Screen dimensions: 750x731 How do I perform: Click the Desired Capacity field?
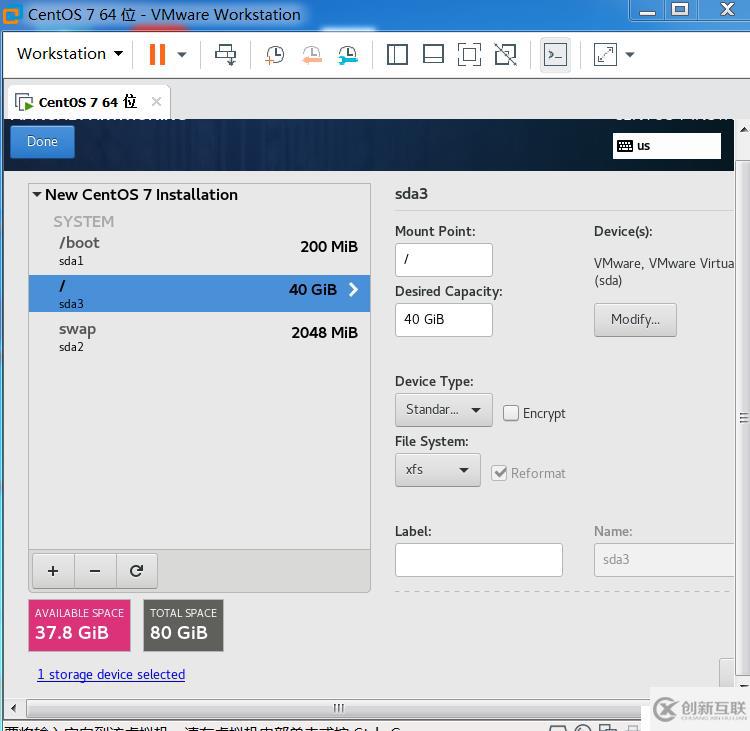[443, 320]
